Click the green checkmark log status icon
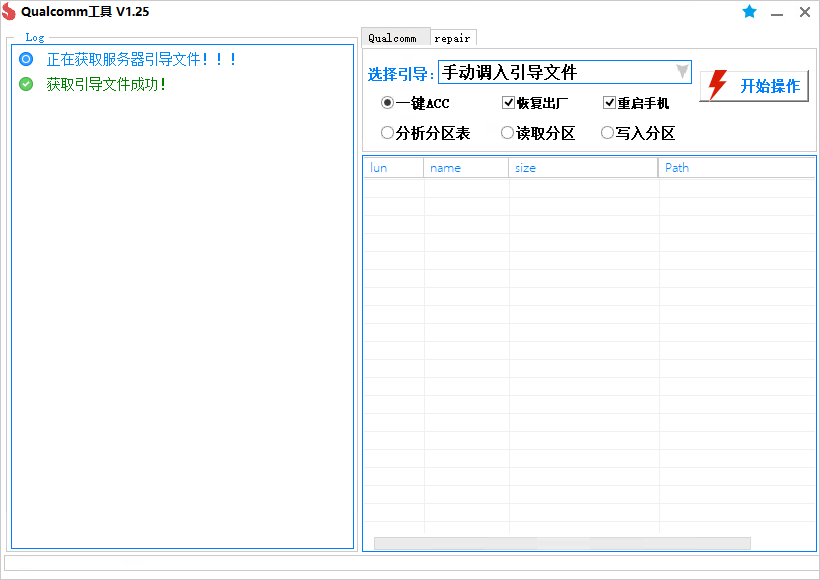The image size is (820, 580). click(26, 84)
